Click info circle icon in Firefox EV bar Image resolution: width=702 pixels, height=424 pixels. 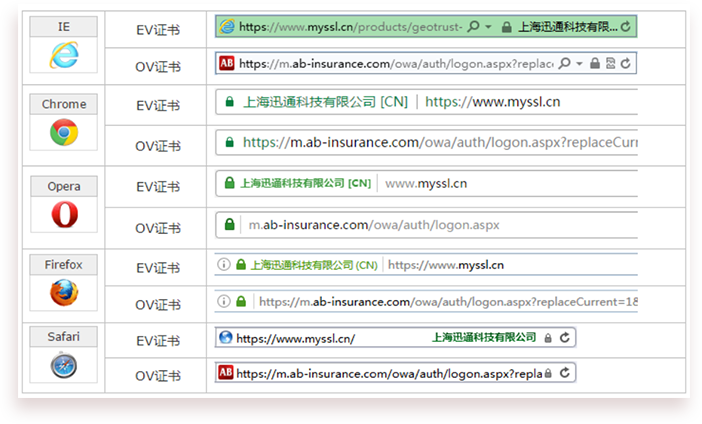[223, 264]
